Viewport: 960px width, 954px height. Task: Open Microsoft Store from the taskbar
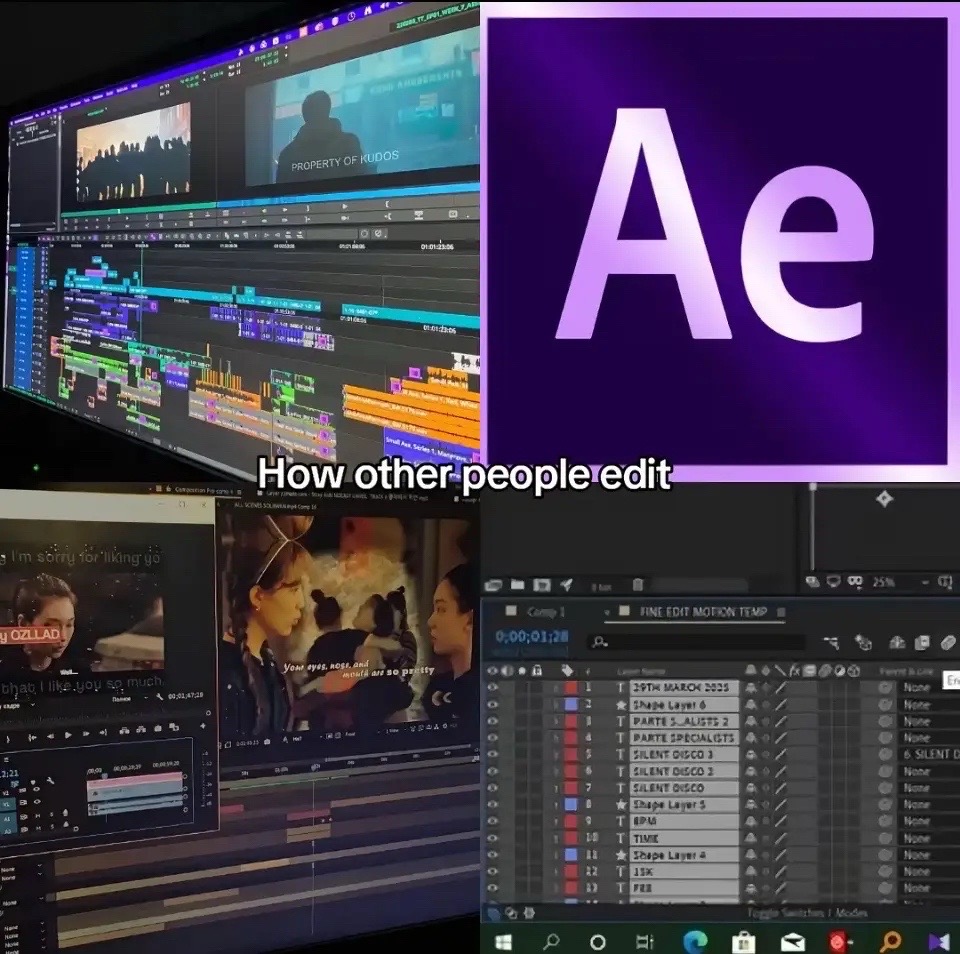[743, 941]
